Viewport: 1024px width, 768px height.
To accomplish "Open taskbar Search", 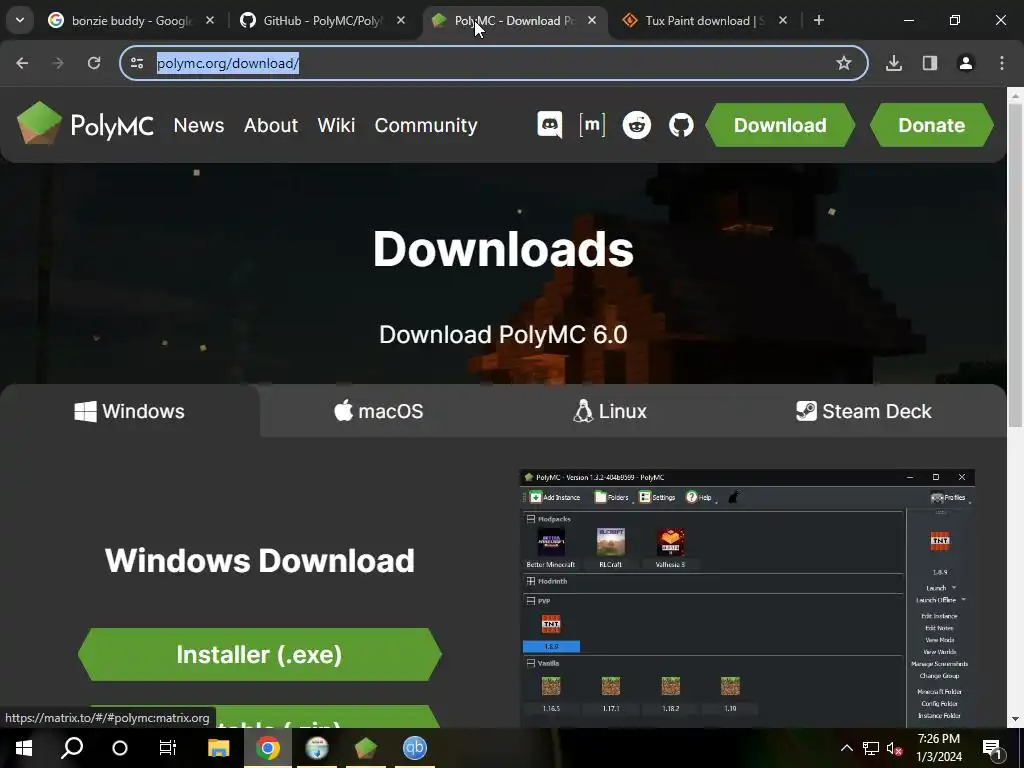I will [72, 747].
